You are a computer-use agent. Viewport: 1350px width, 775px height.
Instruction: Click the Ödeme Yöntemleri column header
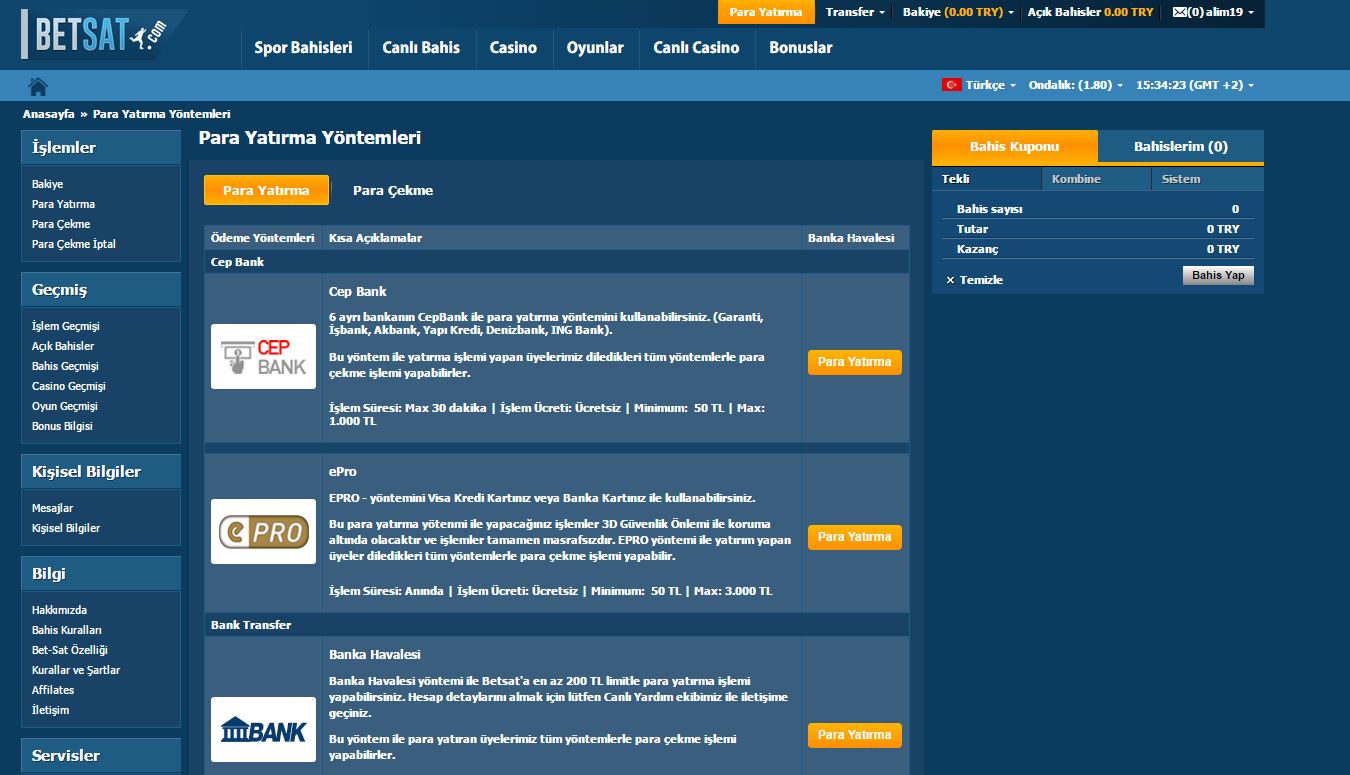point(263,238)
